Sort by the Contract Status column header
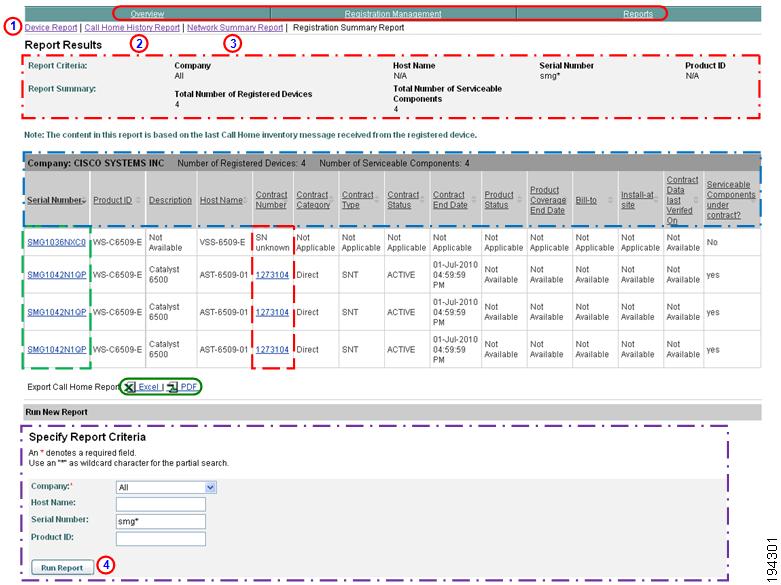Viewport: 781px width, 585px height. click(403, 200)
